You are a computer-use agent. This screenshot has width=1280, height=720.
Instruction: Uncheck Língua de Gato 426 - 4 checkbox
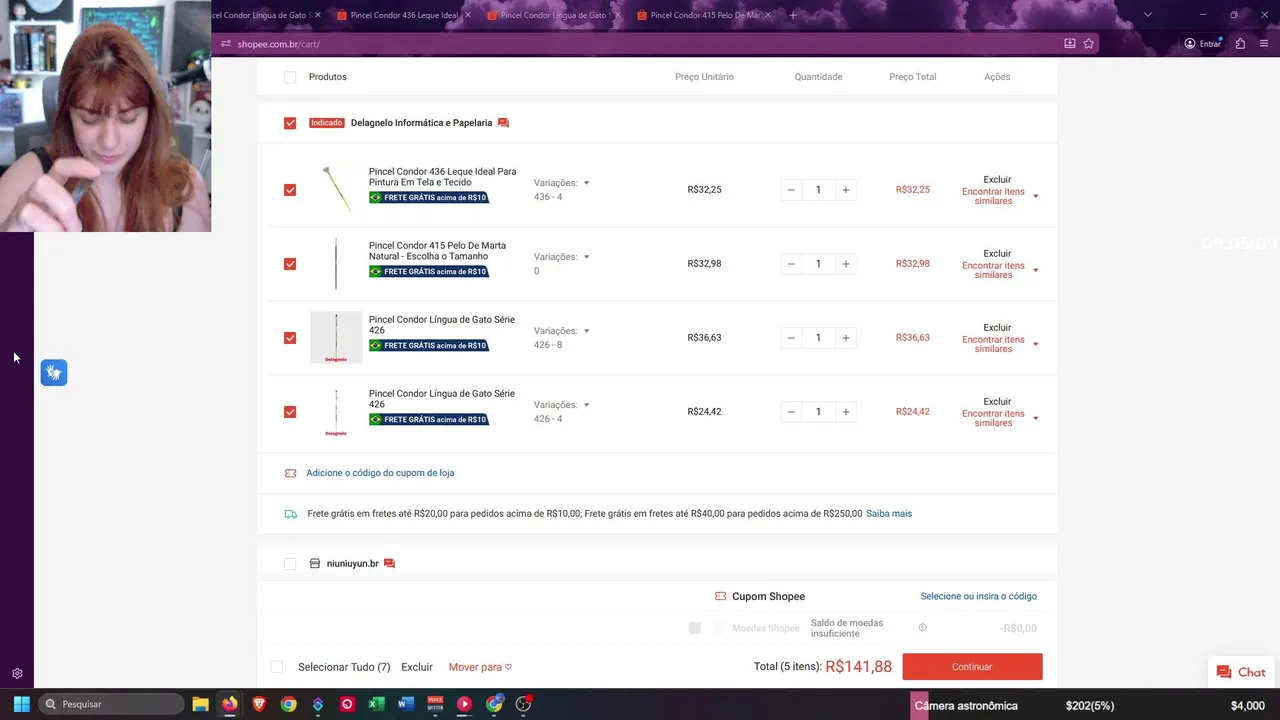290,412
